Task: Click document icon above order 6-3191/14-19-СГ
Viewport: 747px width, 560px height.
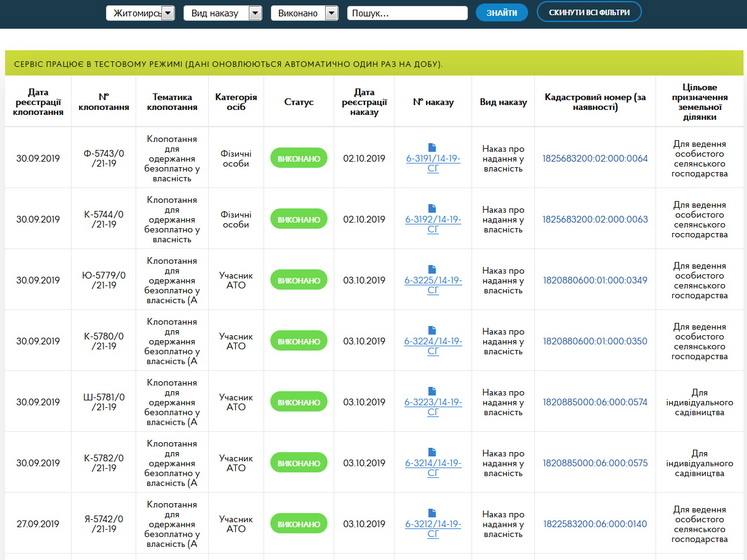Action: (x=433, y=147)
